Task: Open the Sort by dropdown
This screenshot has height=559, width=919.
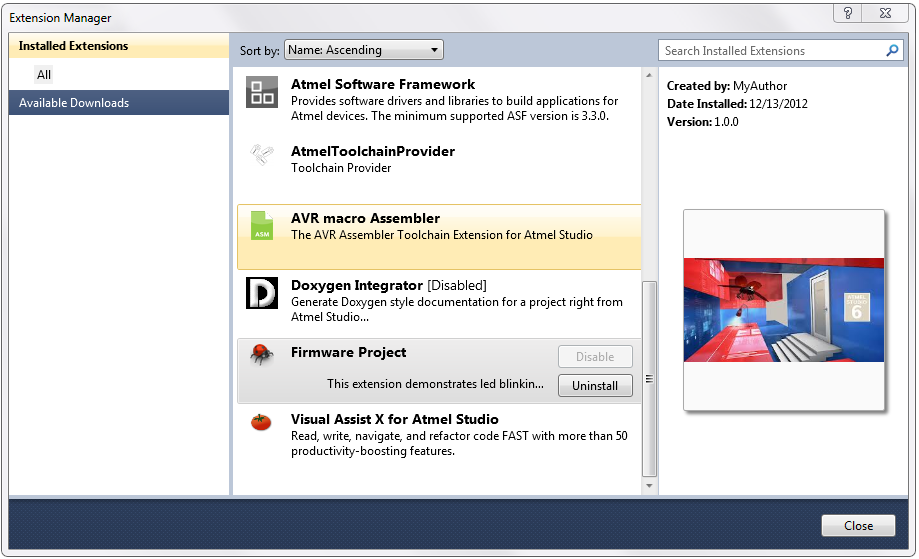Action: 363,50
